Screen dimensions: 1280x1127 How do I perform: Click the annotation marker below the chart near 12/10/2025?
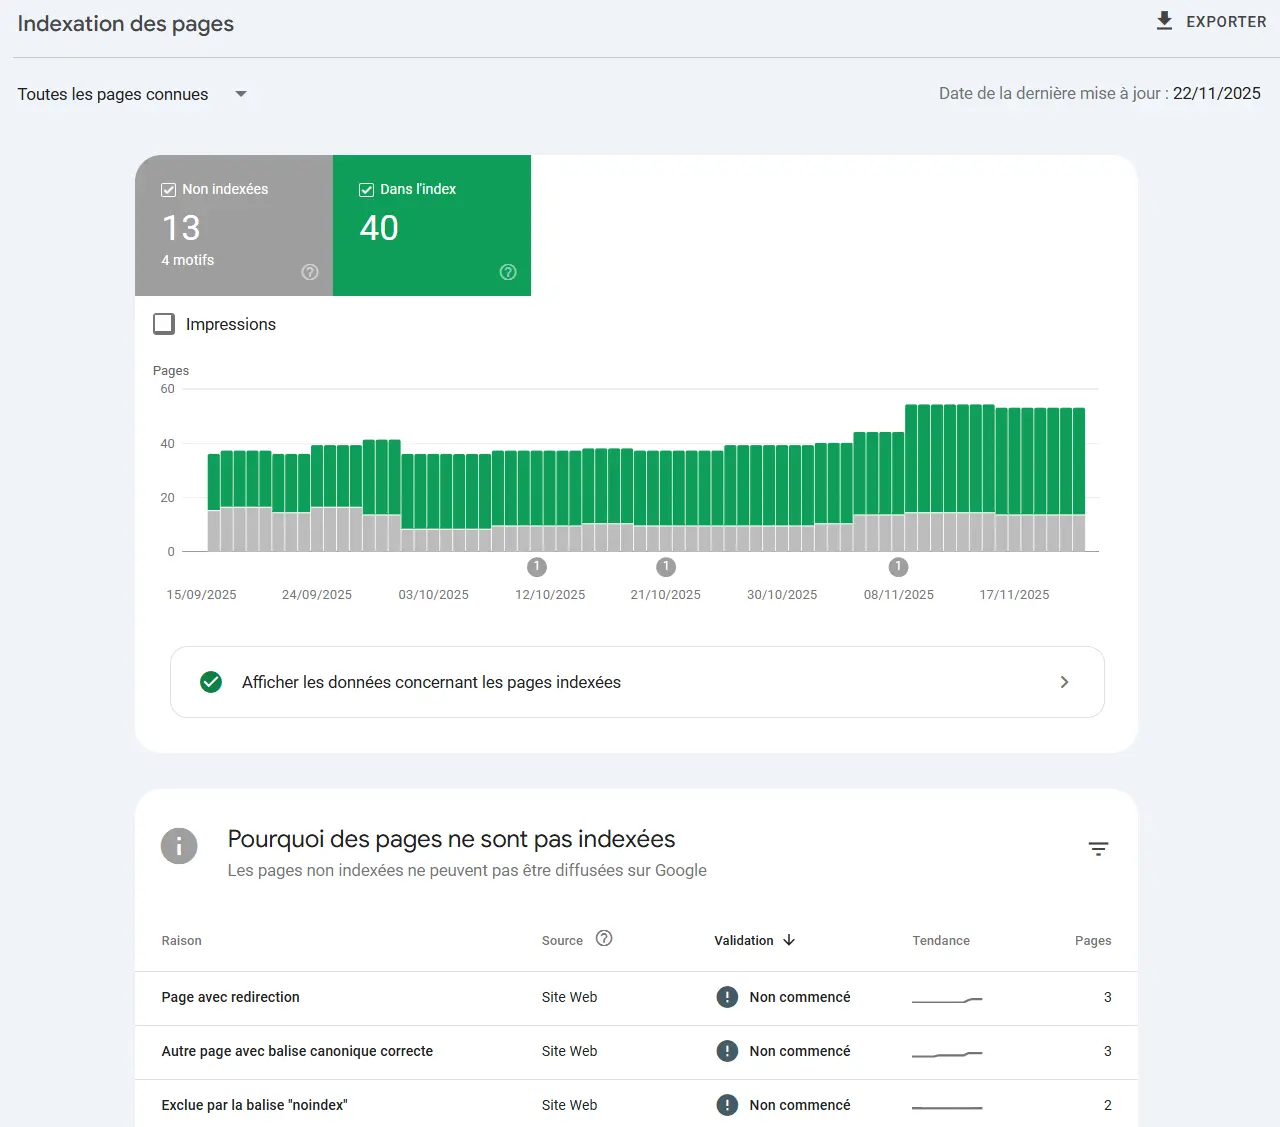pyautogui.click(x=536, y=567)
